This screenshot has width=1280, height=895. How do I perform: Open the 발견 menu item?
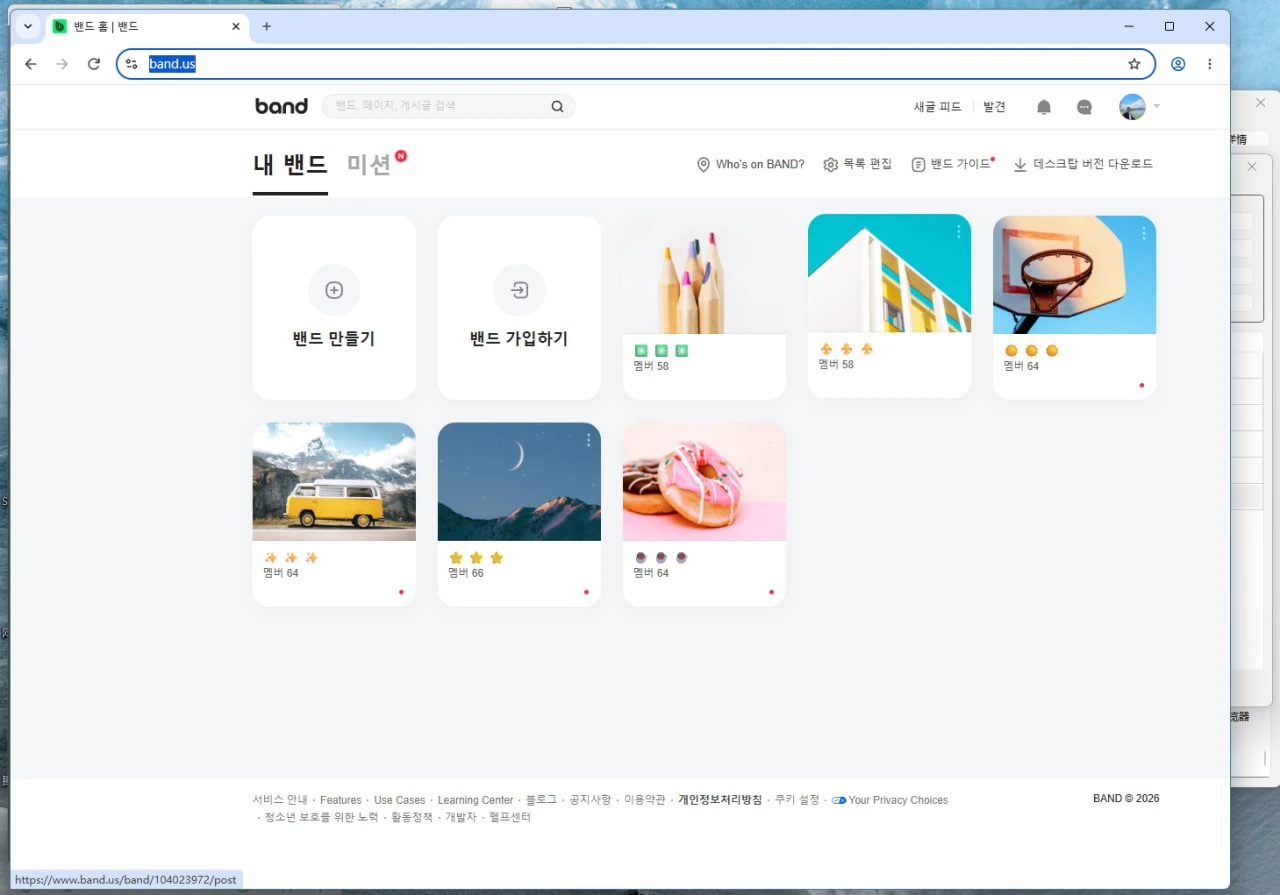click(994, 107)
